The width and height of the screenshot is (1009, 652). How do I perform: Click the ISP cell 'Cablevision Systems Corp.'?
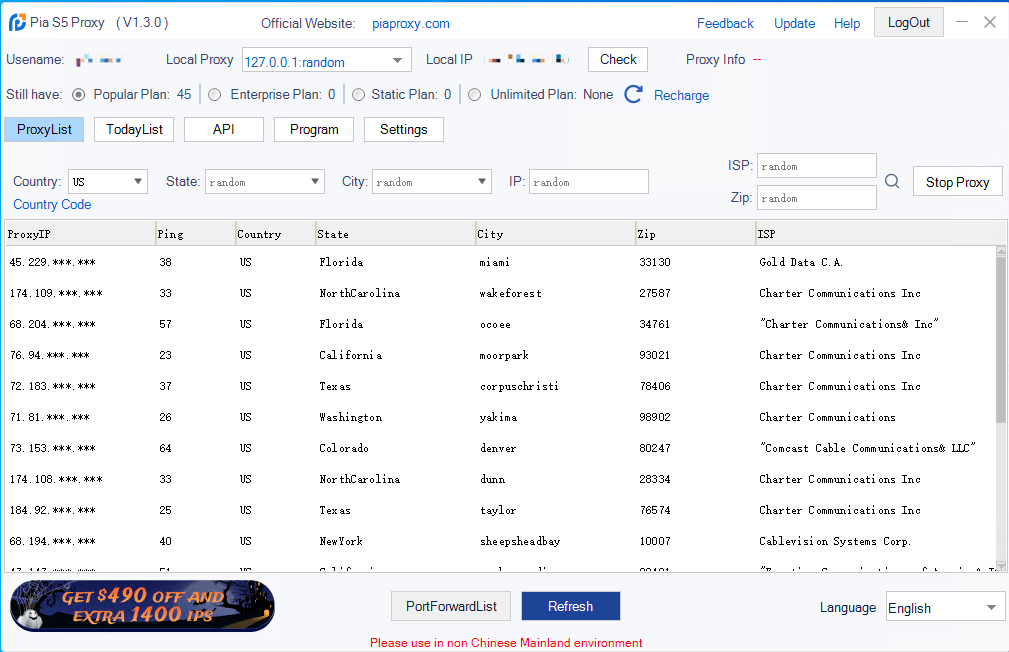tap(835, 541)
